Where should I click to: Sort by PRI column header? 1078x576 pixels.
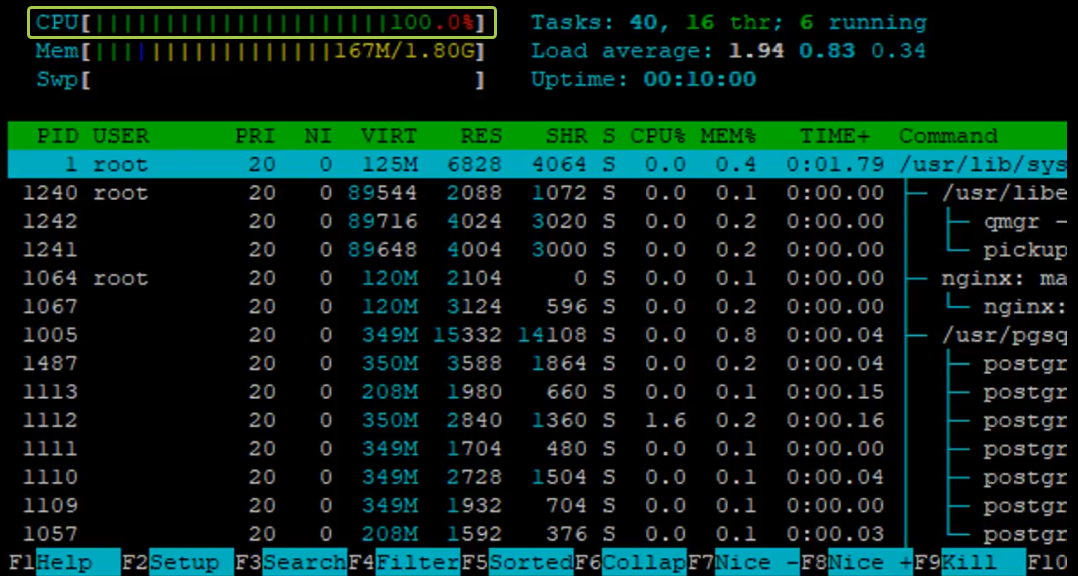(256, 136)
